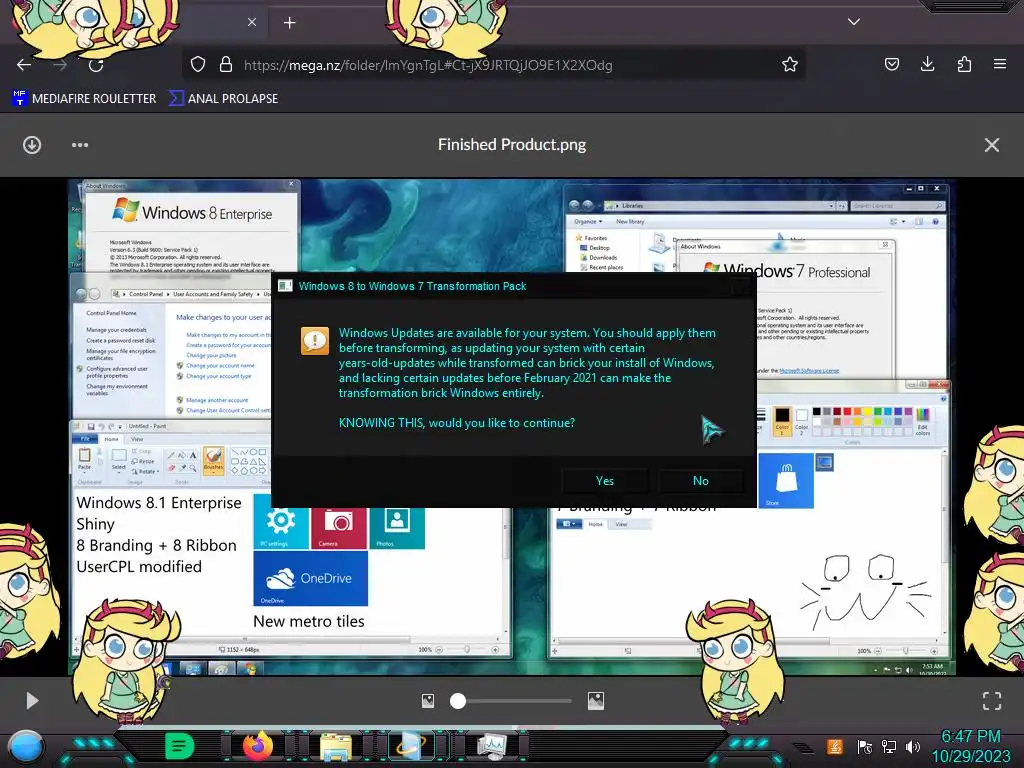Choose Yes in Transformation Pack dialog
The height and width of the screenshot is (768, 1024).
coord(605,481)
